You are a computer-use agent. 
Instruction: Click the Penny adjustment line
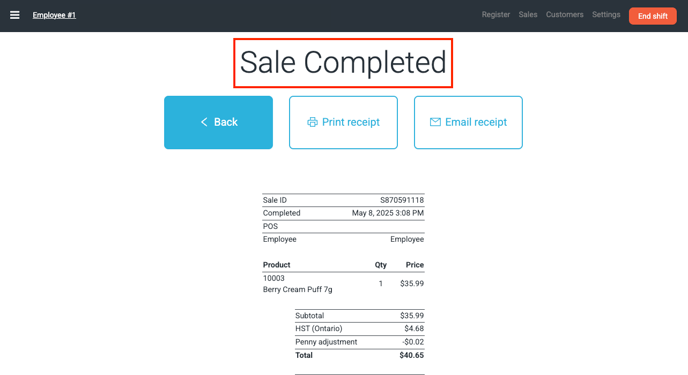pos(360,342)
